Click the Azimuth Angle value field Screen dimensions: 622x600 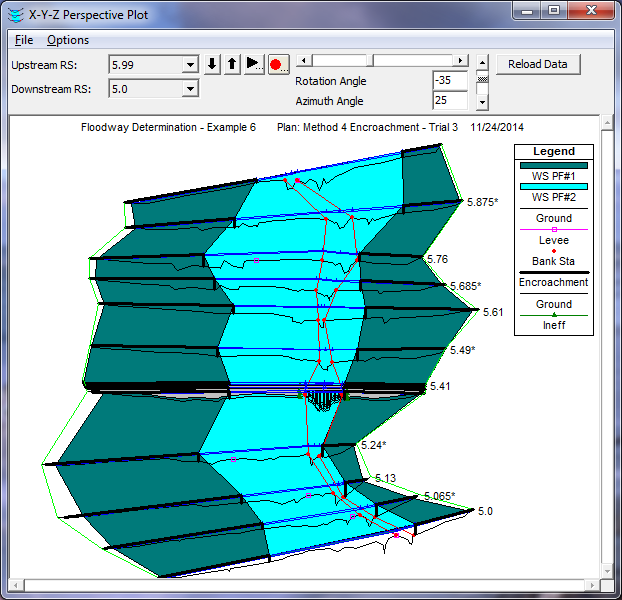tap(450, 100)
